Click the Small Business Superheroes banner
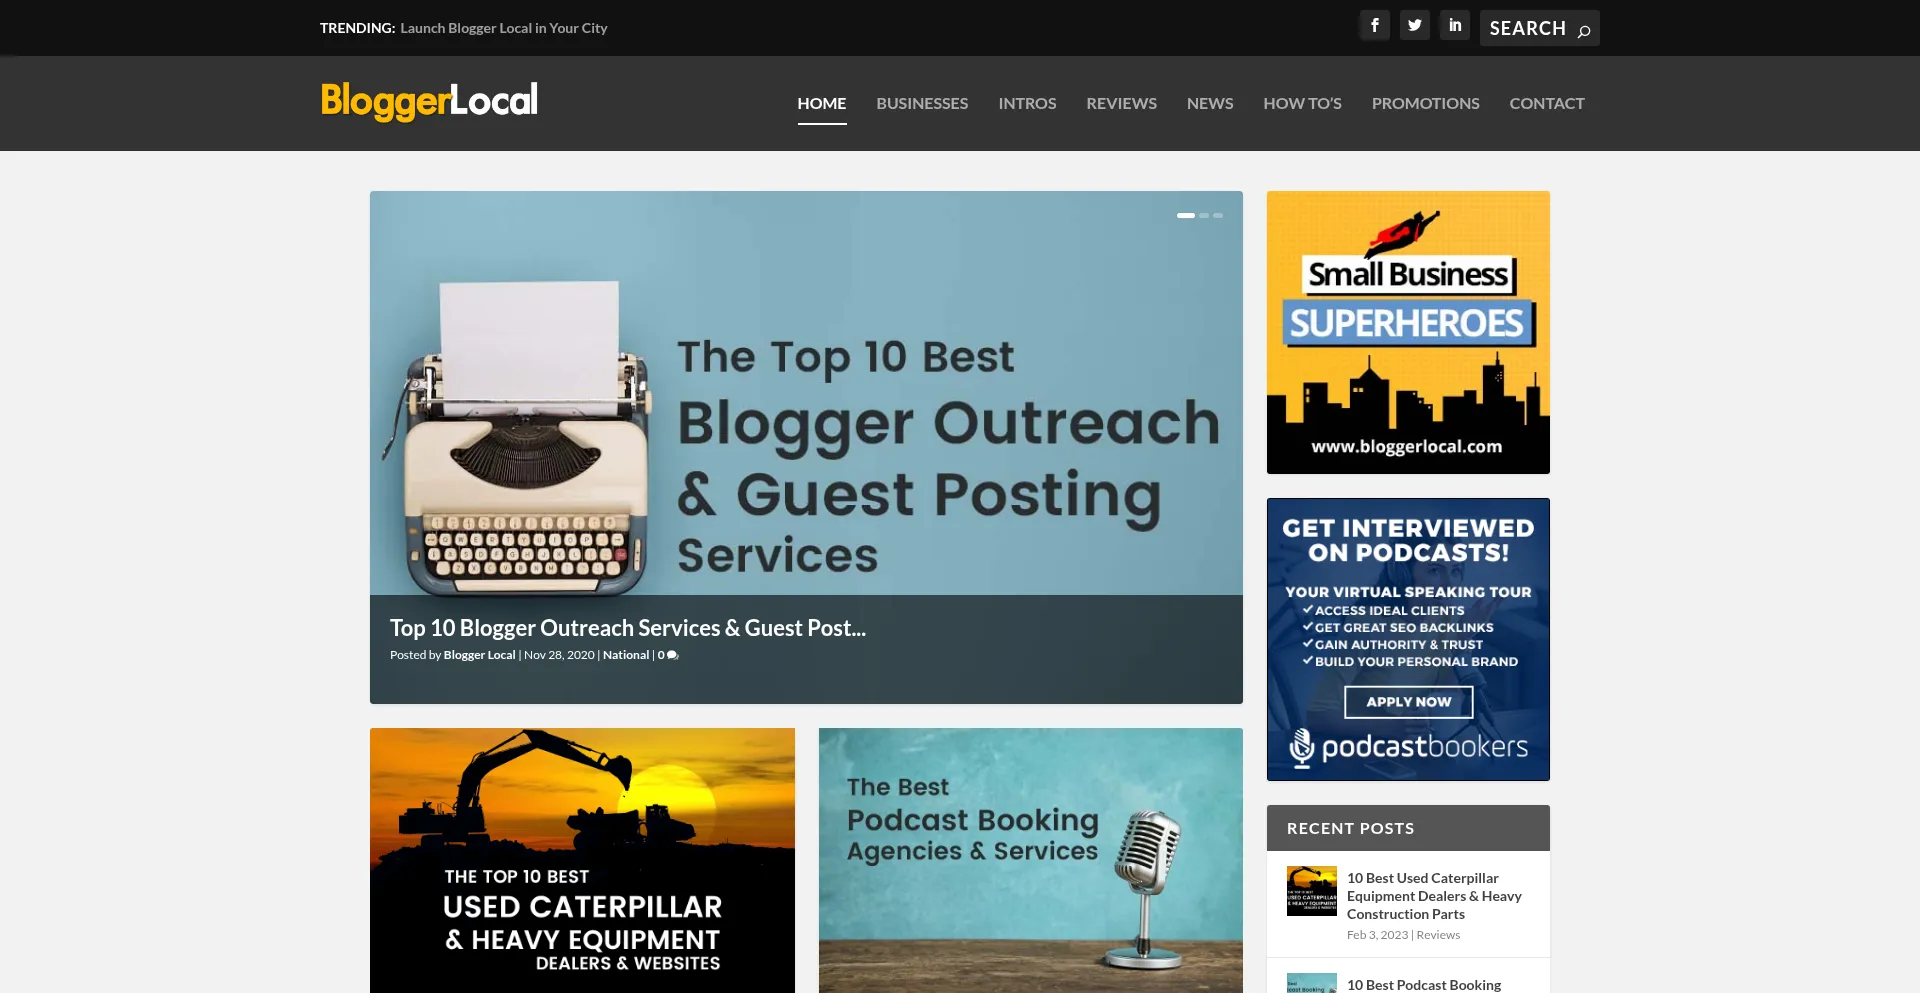This screenshot has height=993, width=1920. click(1408, 332)
